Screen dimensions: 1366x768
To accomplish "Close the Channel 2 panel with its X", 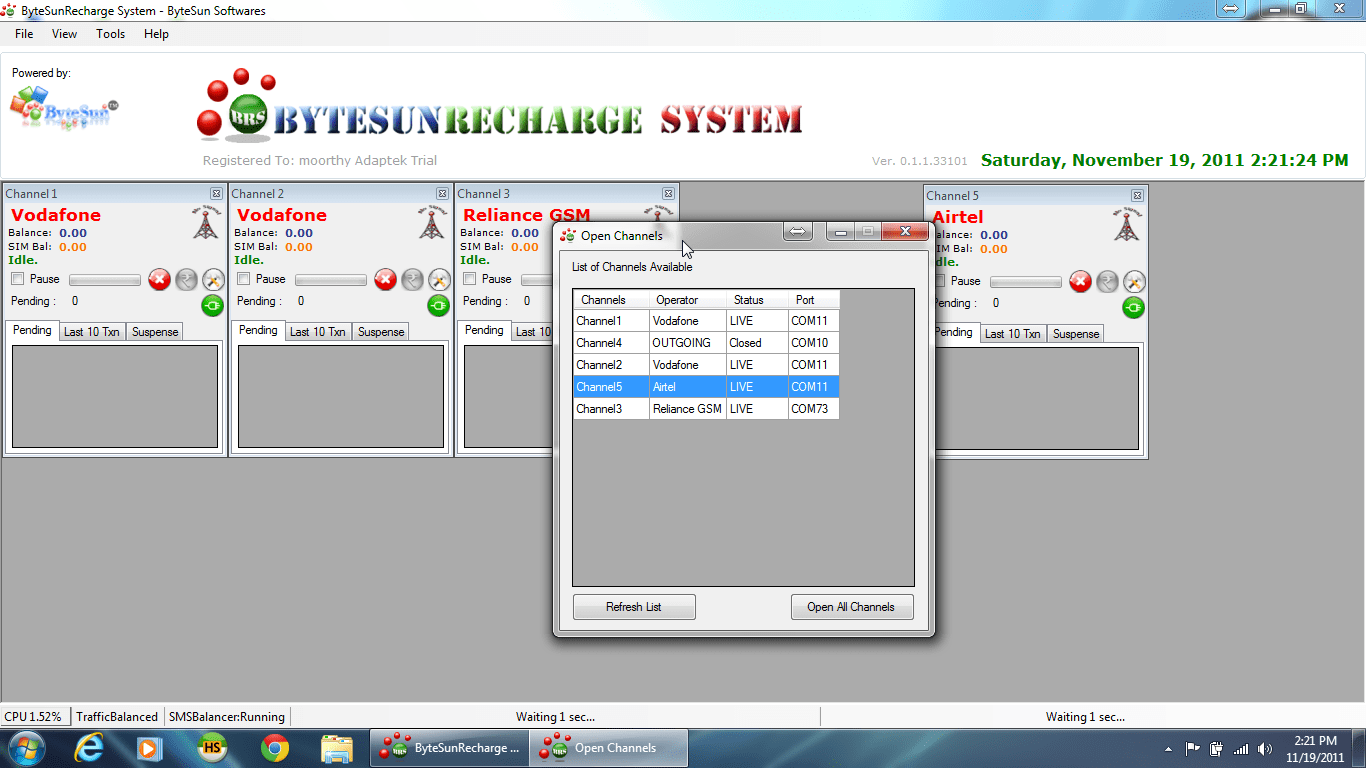I will coord(442,193).
